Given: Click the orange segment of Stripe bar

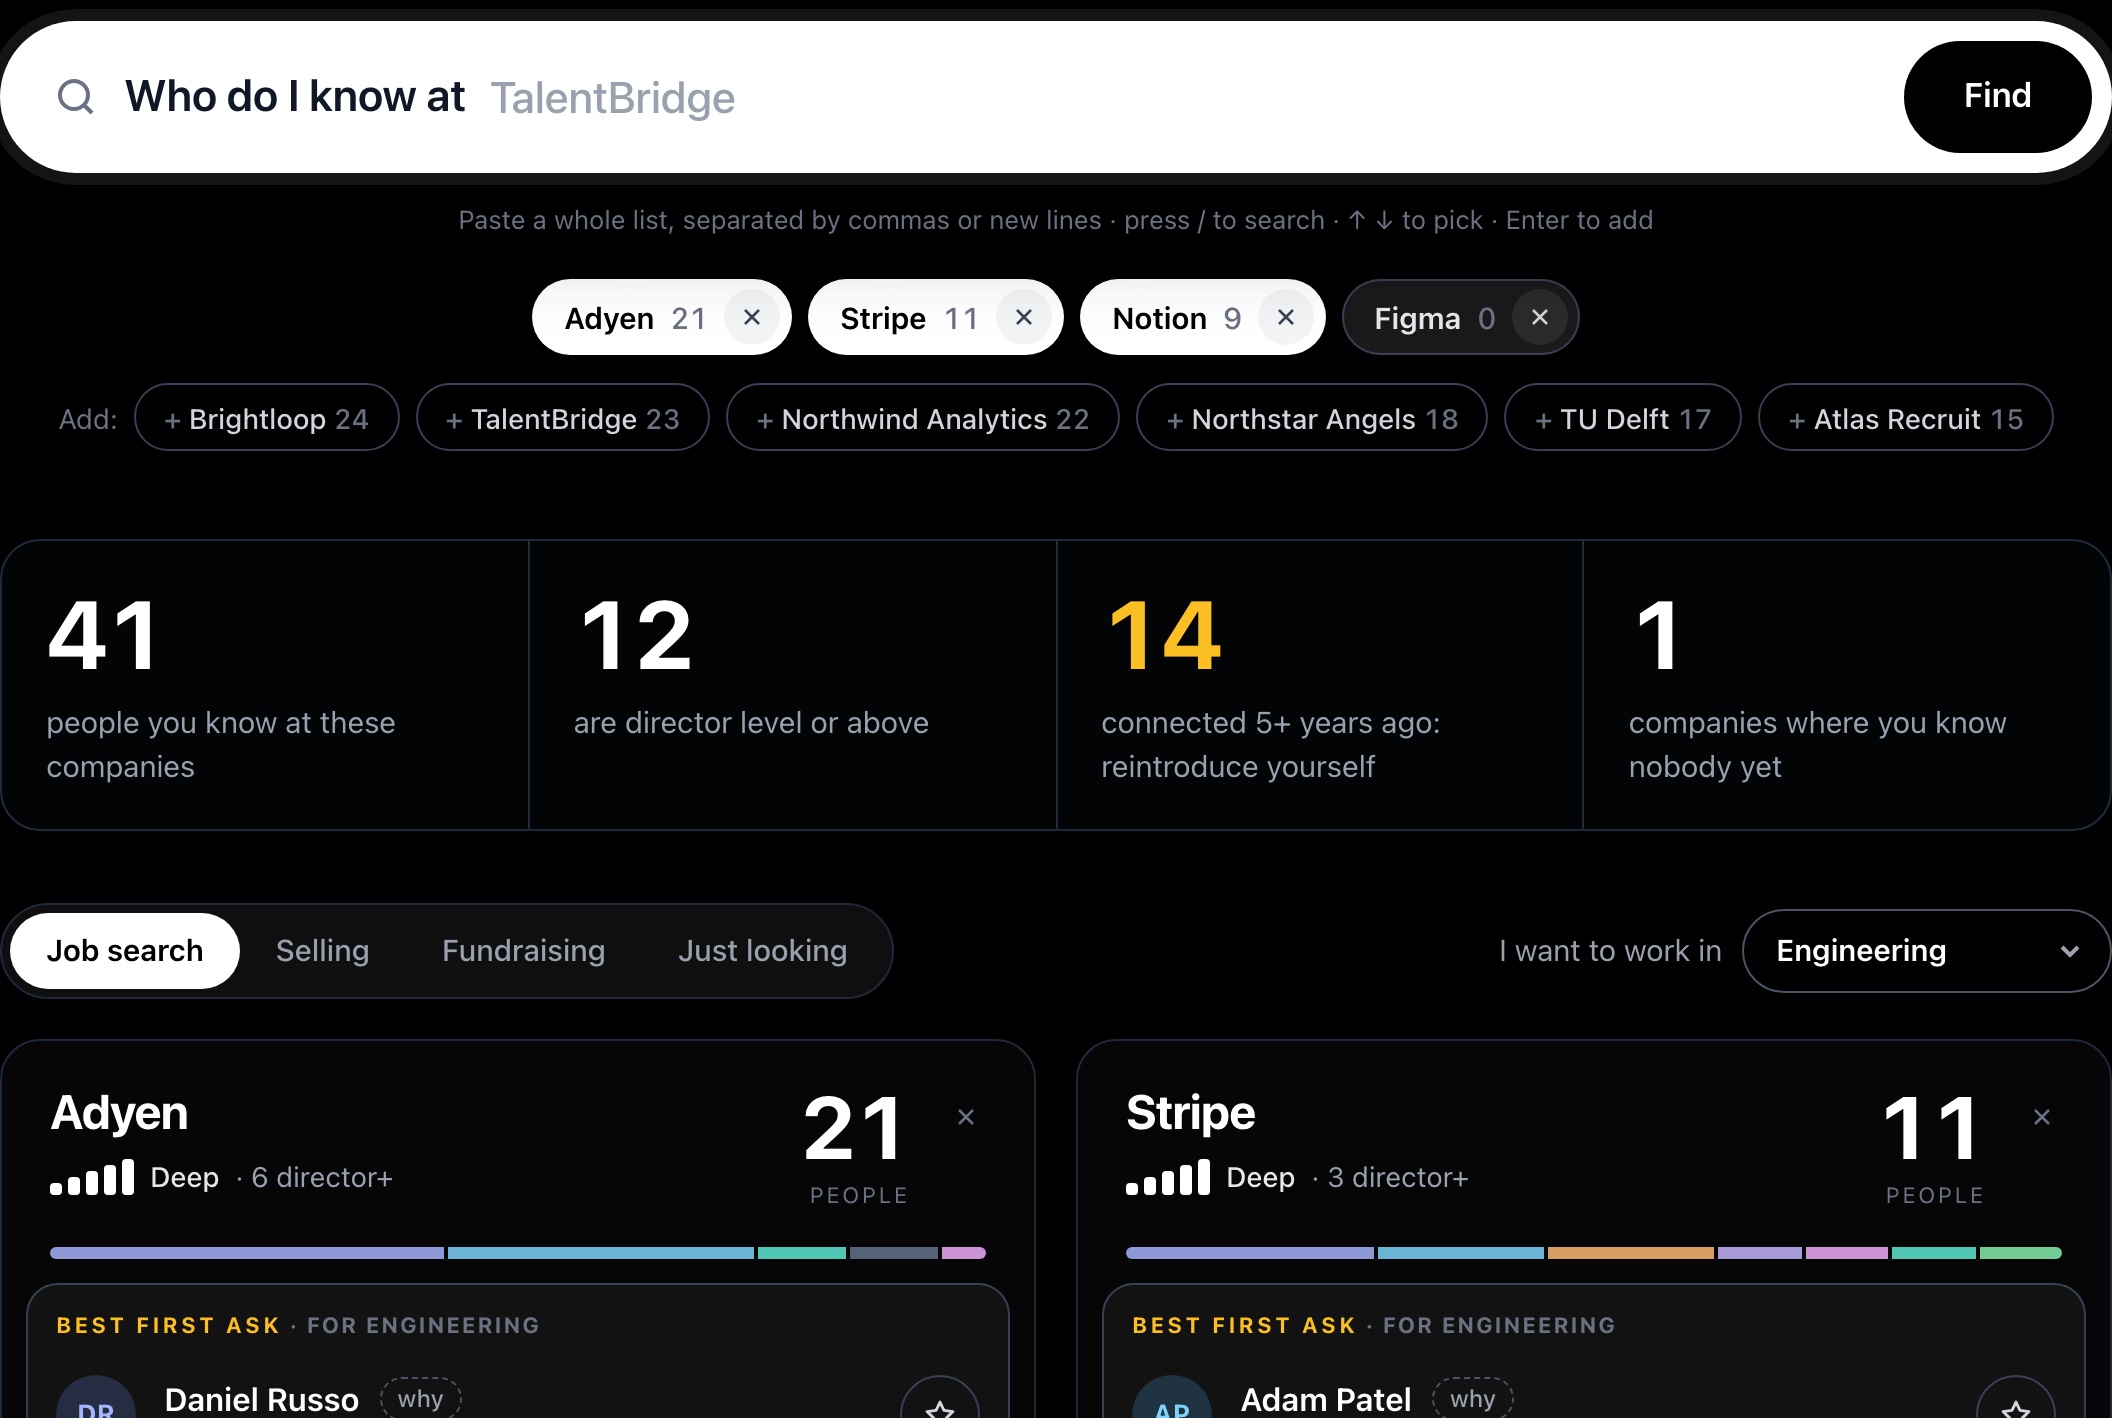Looking at the screenshot, I should (1630, 1253).
